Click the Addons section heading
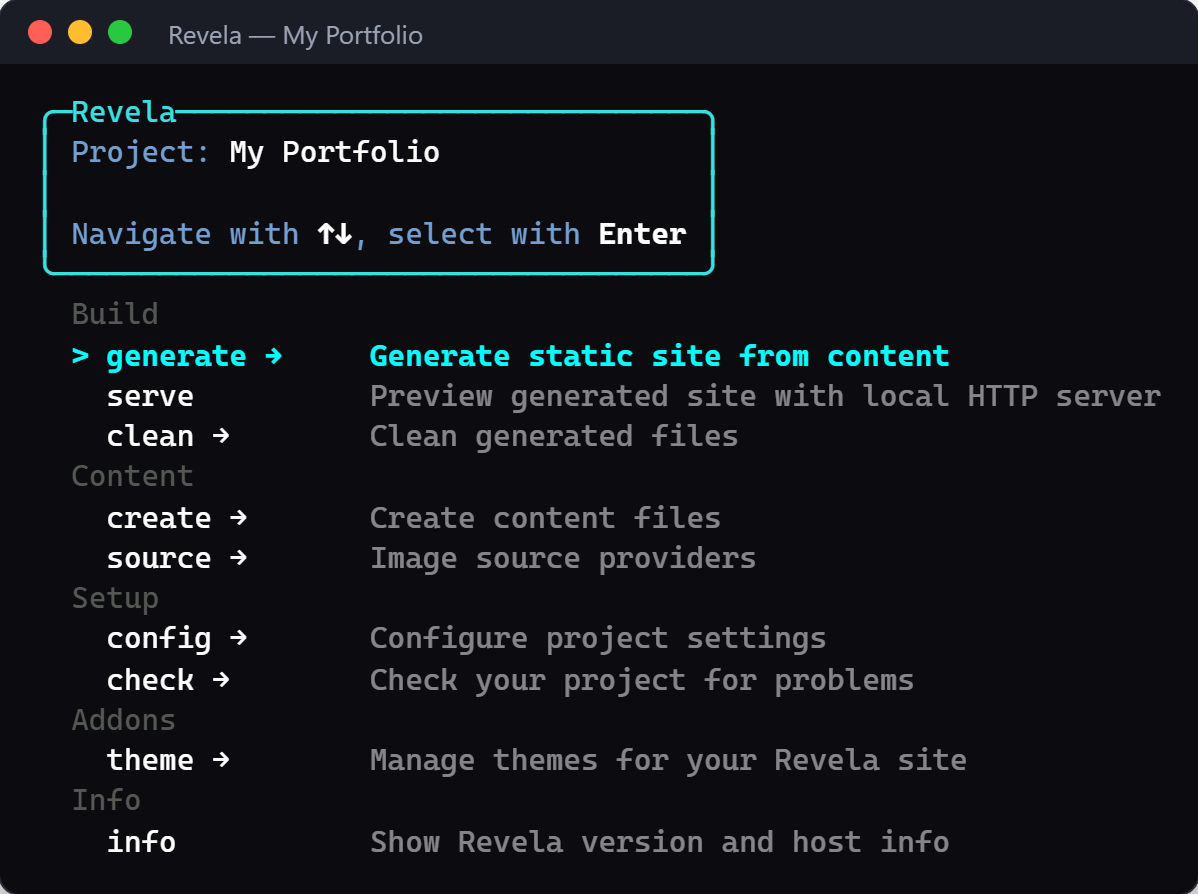 [x=124, y=721]
